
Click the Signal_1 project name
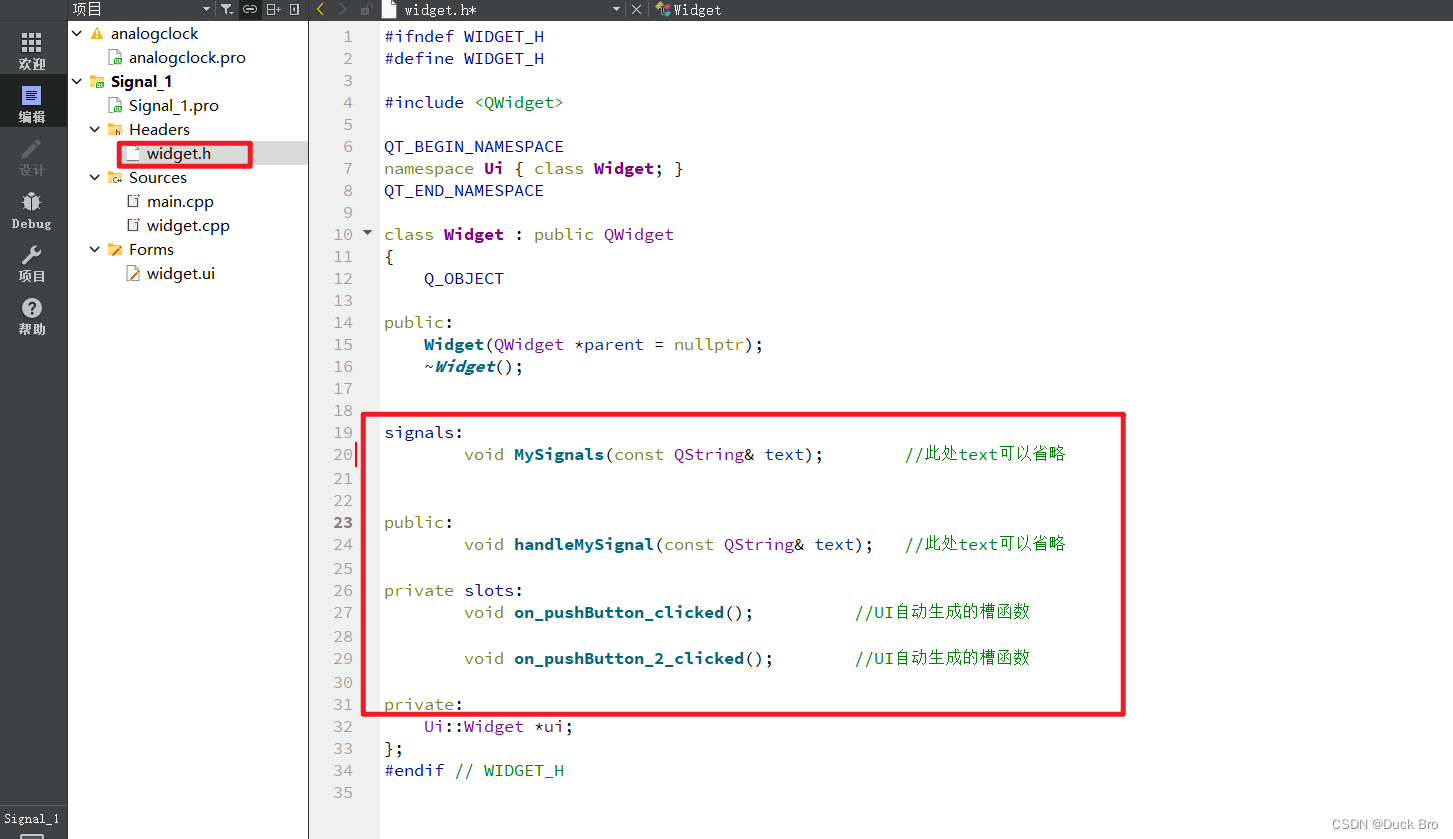click(x=141, y=81)
